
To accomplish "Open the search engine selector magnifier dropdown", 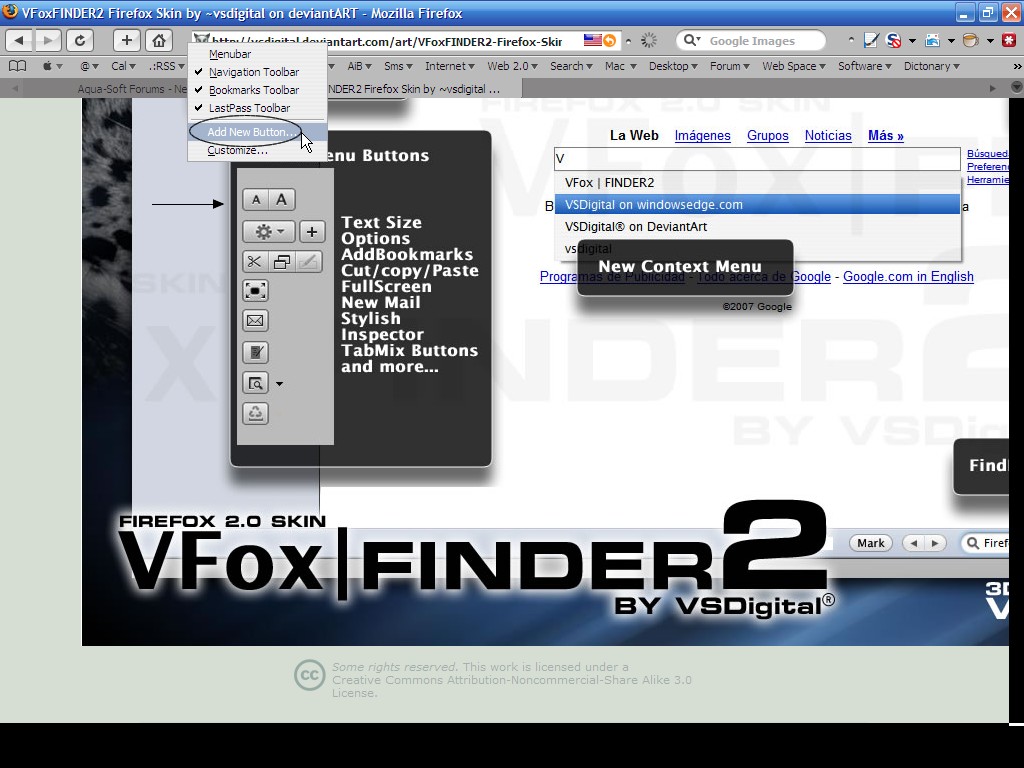I will [692, 40].
